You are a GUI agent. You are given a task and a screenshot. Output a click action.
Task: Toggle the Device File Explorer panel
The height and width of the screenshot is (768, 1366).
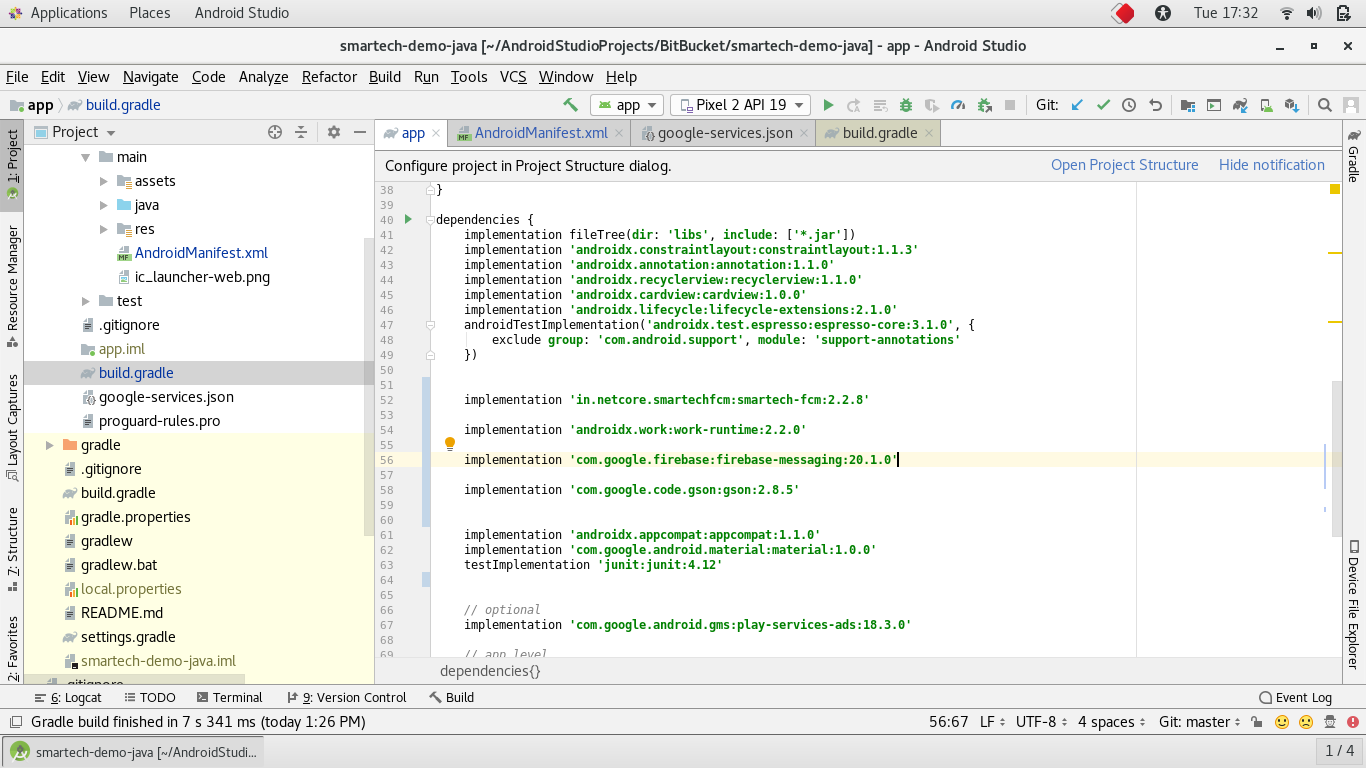[x=1354, y=604]
